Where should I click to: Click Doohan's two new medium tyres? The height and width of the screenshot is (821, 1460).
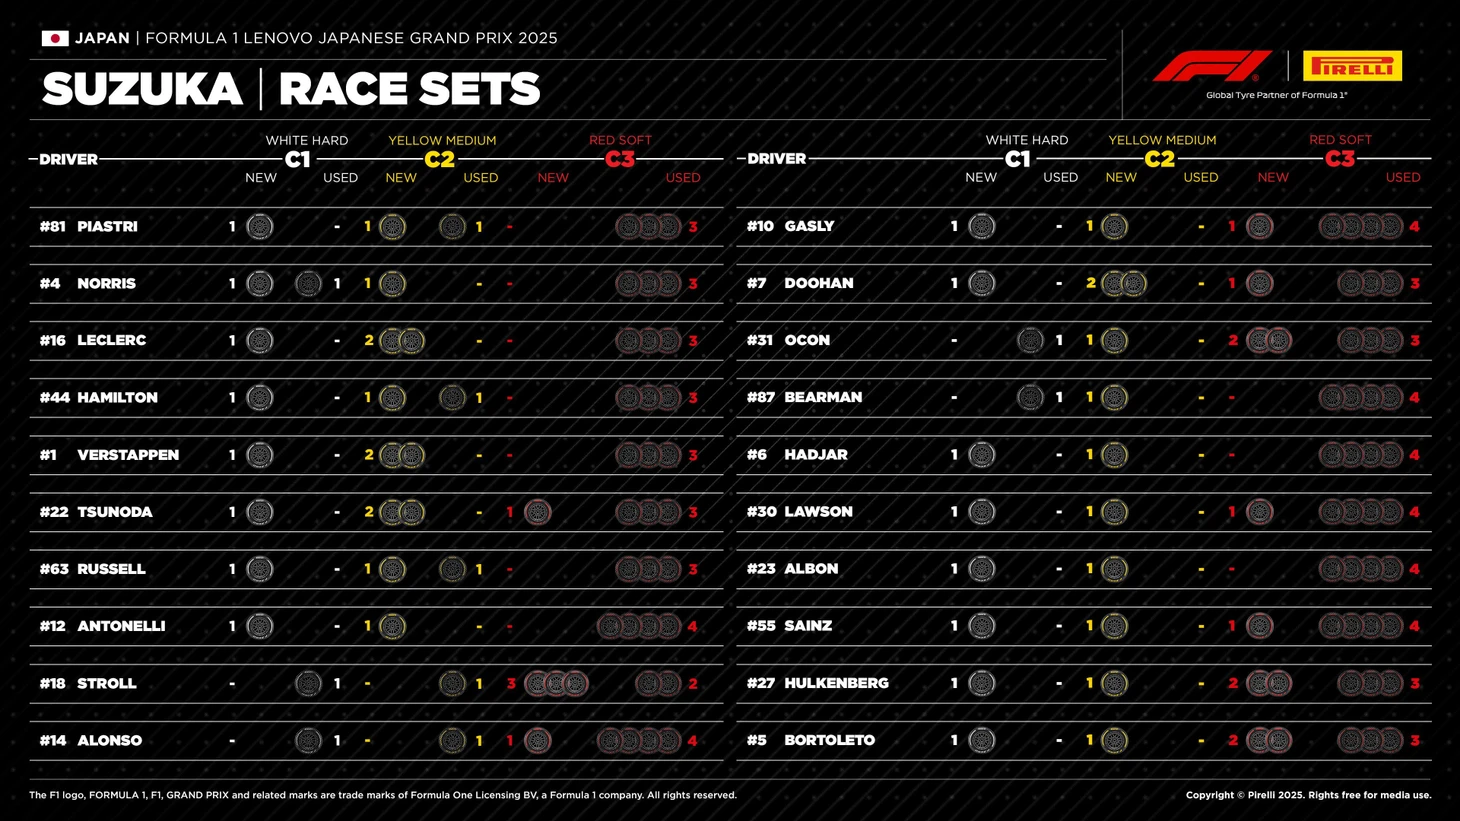(x=1123, y=284)
